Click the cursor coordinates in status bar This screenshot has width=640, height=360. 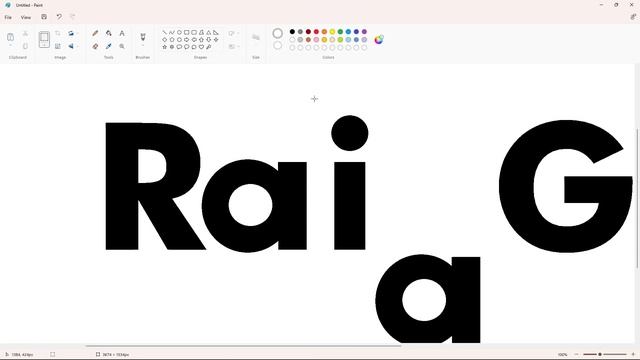pos(19,354)
